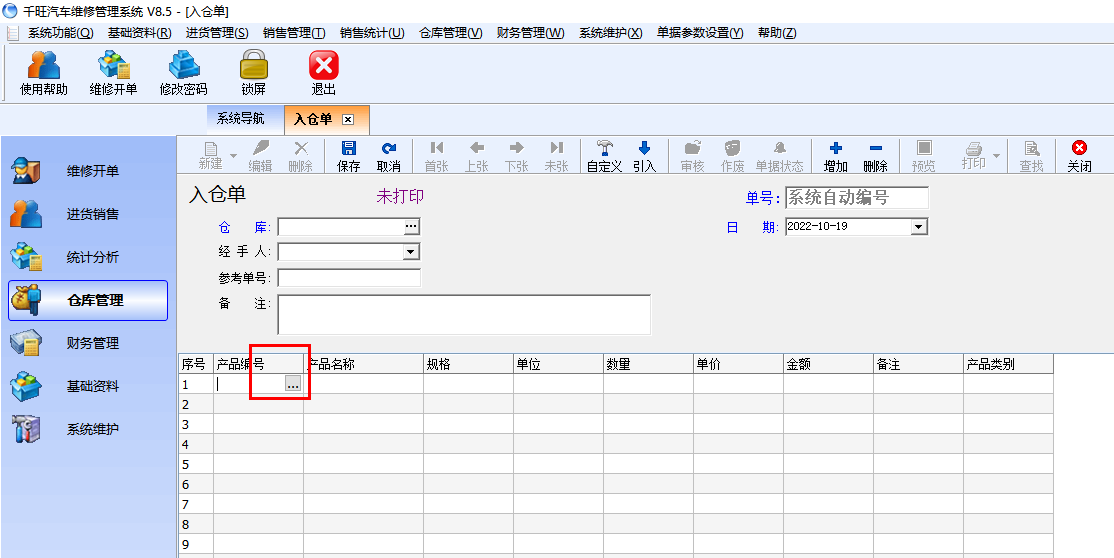Click the 新建 new document icon
The image size is (1114, 558).
[210, 156]
